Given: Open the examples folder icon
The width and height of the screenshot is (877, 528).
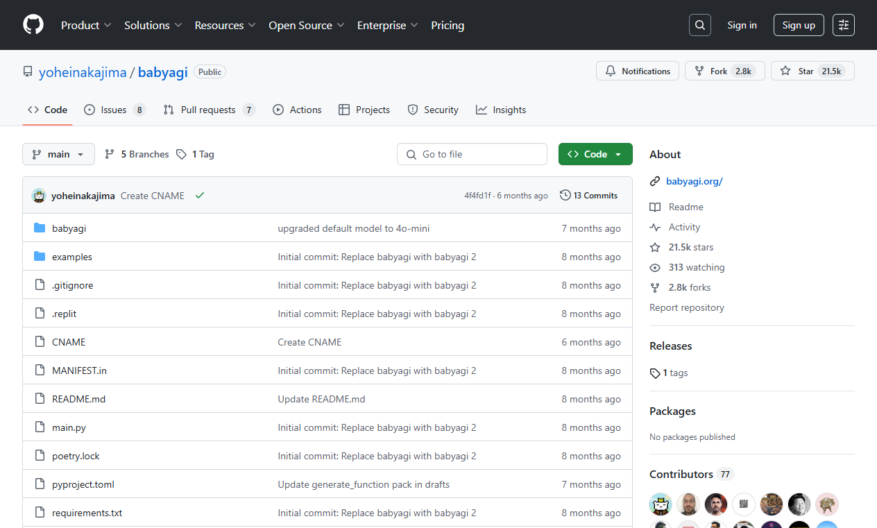Looking at the screenshot, I should [39, 256].
